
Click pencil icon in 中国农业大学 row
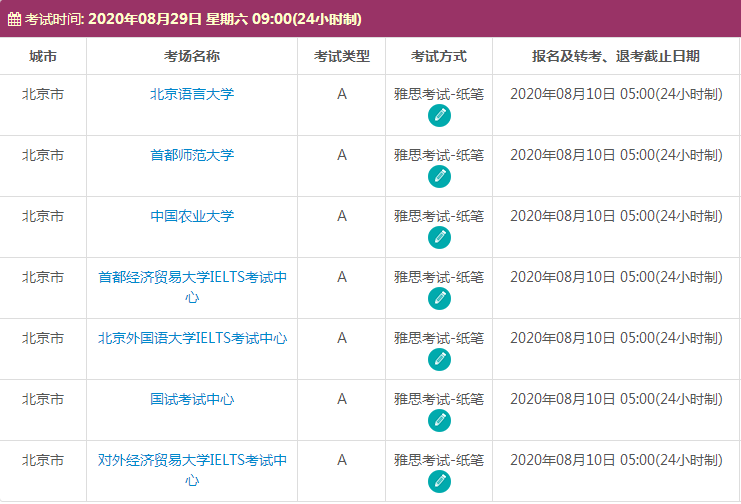(439, 238)
